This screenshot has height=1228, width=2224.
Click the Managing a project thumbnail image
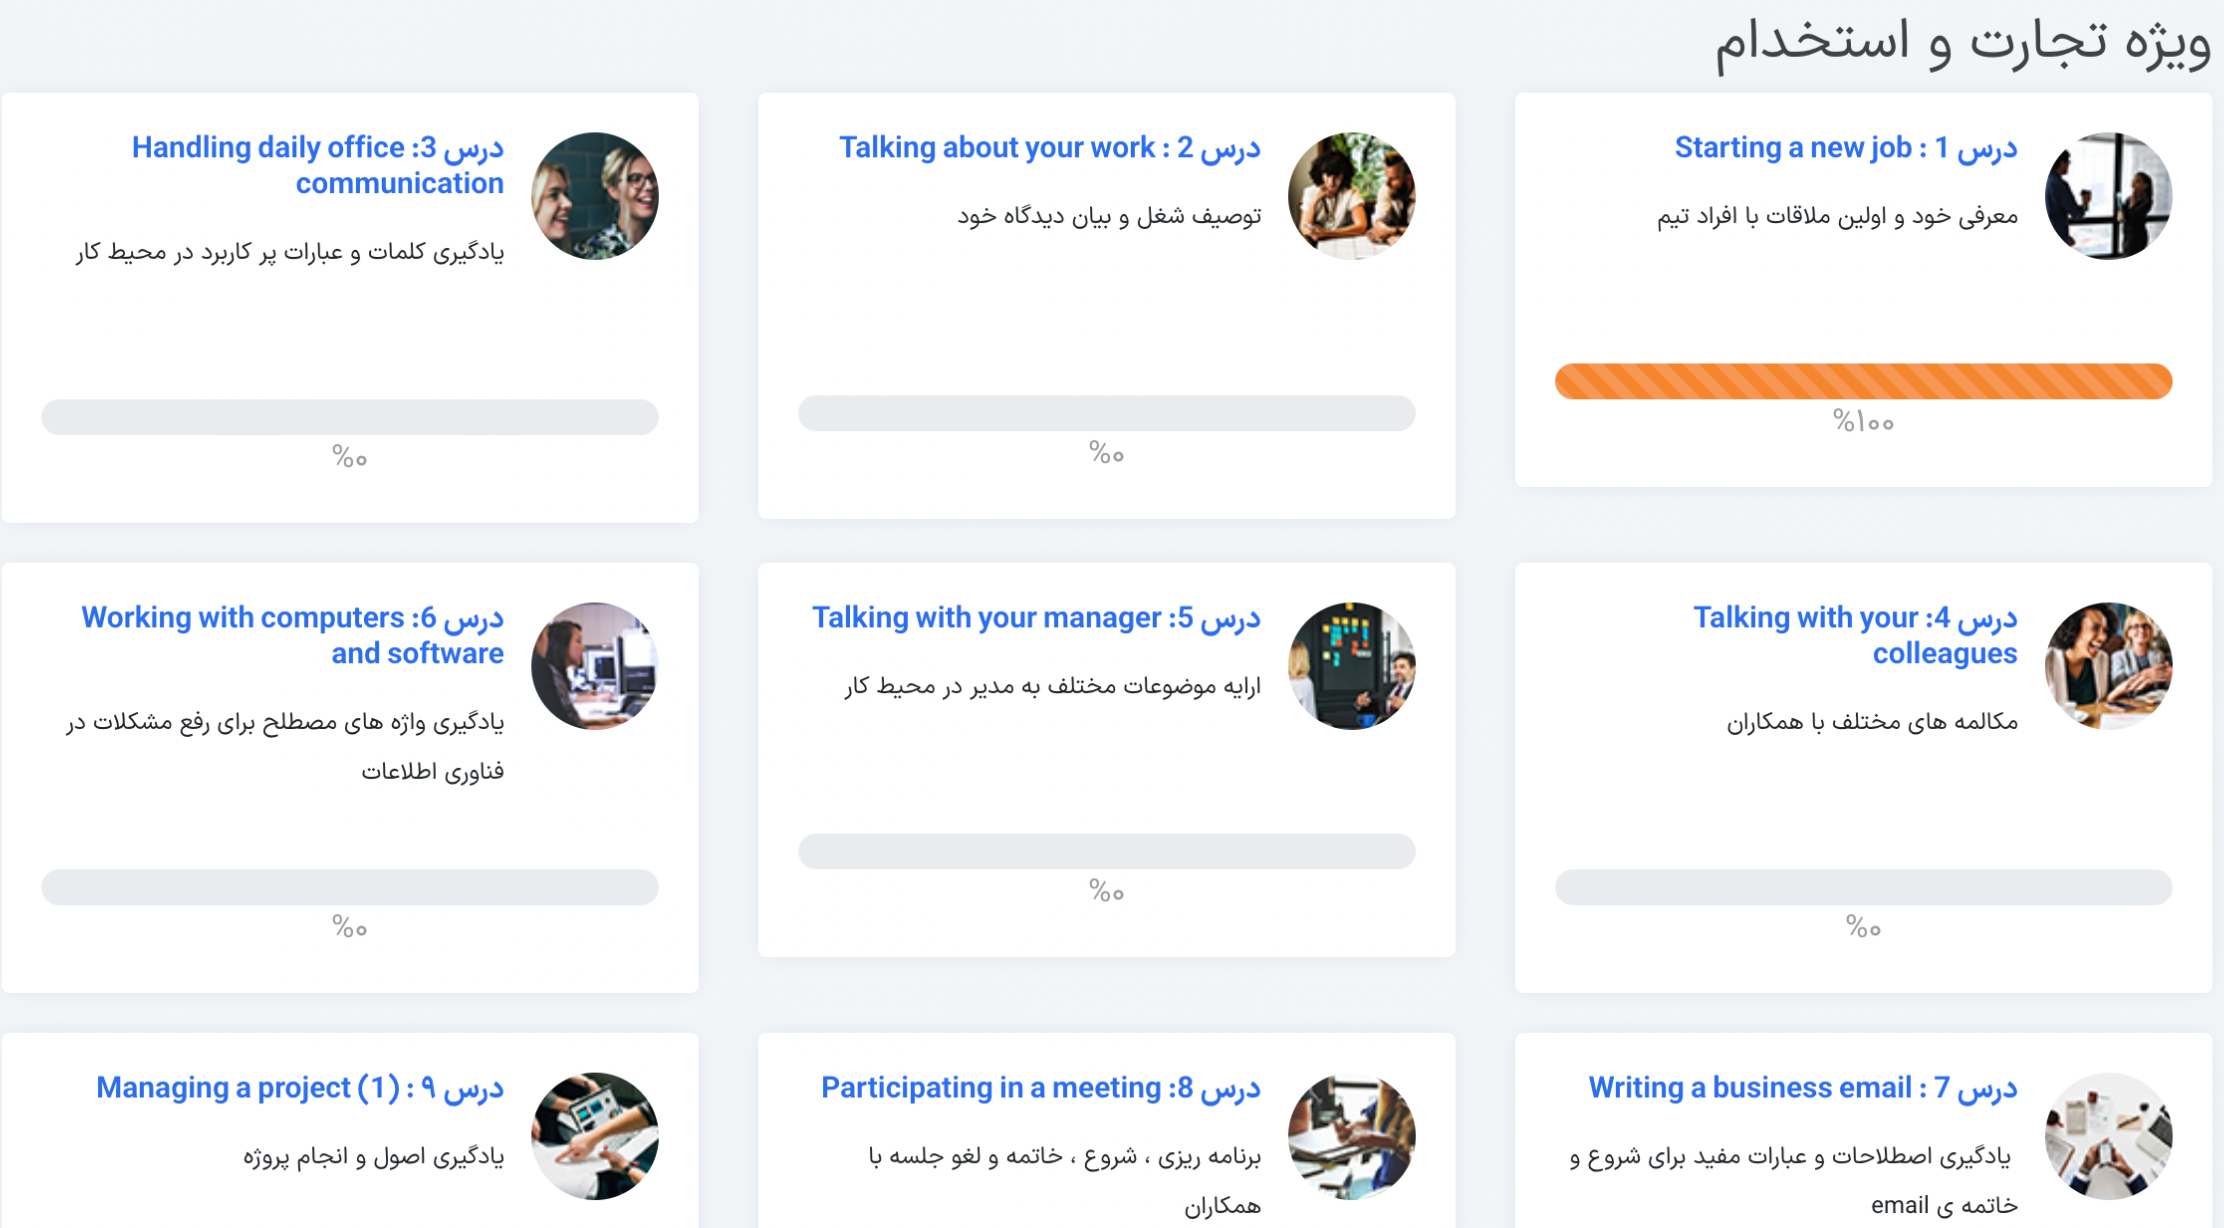[x=595, y=1136]
